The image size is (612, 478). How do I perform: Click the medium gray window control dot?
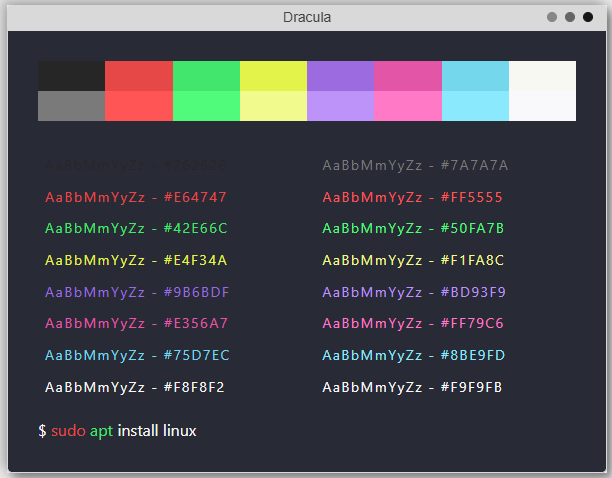point(570,17)
